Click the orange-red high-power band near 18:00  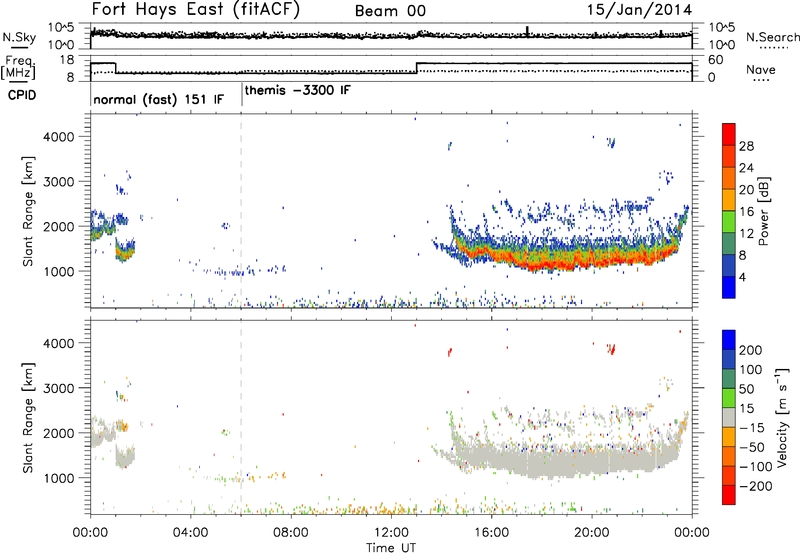(x=541, y=264)
